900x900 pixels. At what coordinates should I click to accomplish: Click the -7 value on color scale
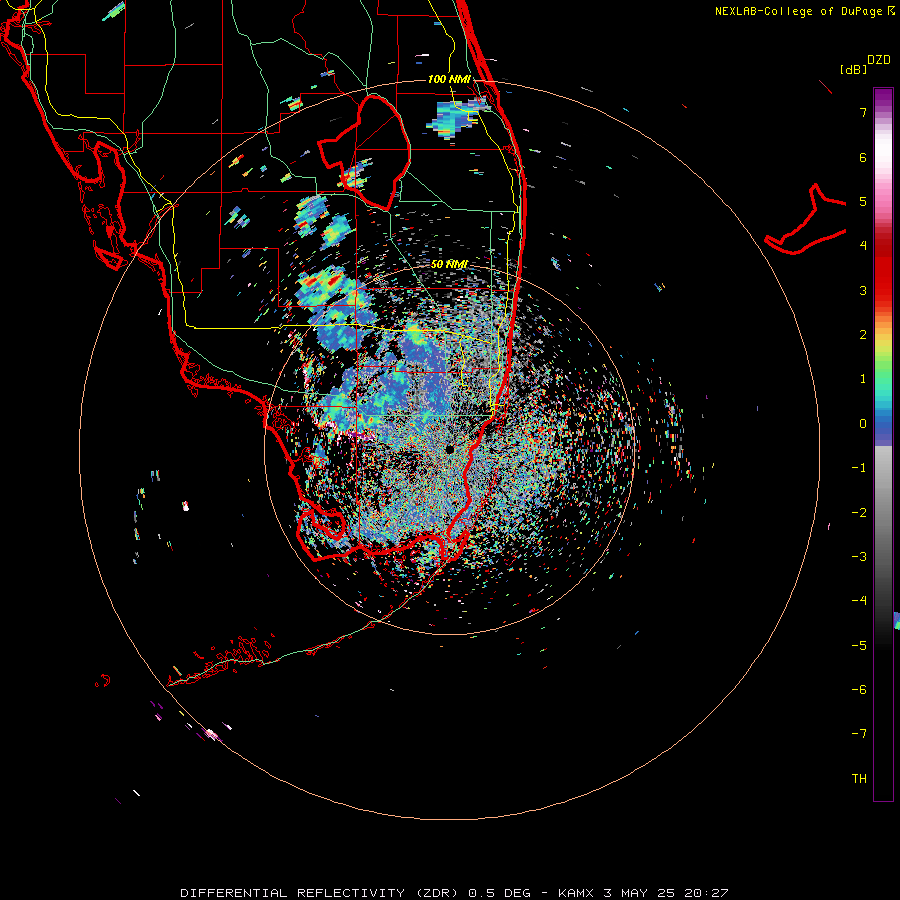click(859, 734)
